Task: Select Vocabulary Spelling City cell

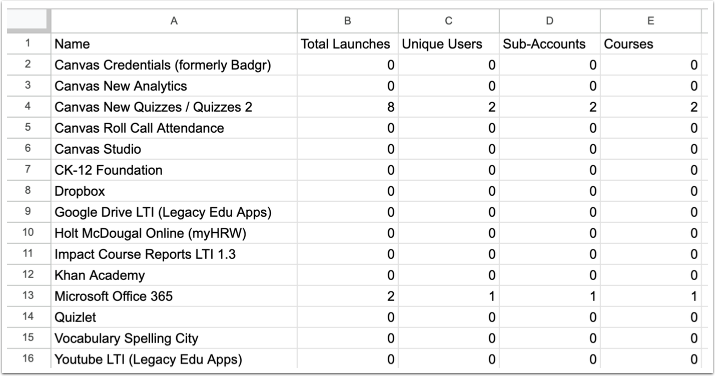Action: [x=174, y=338]
